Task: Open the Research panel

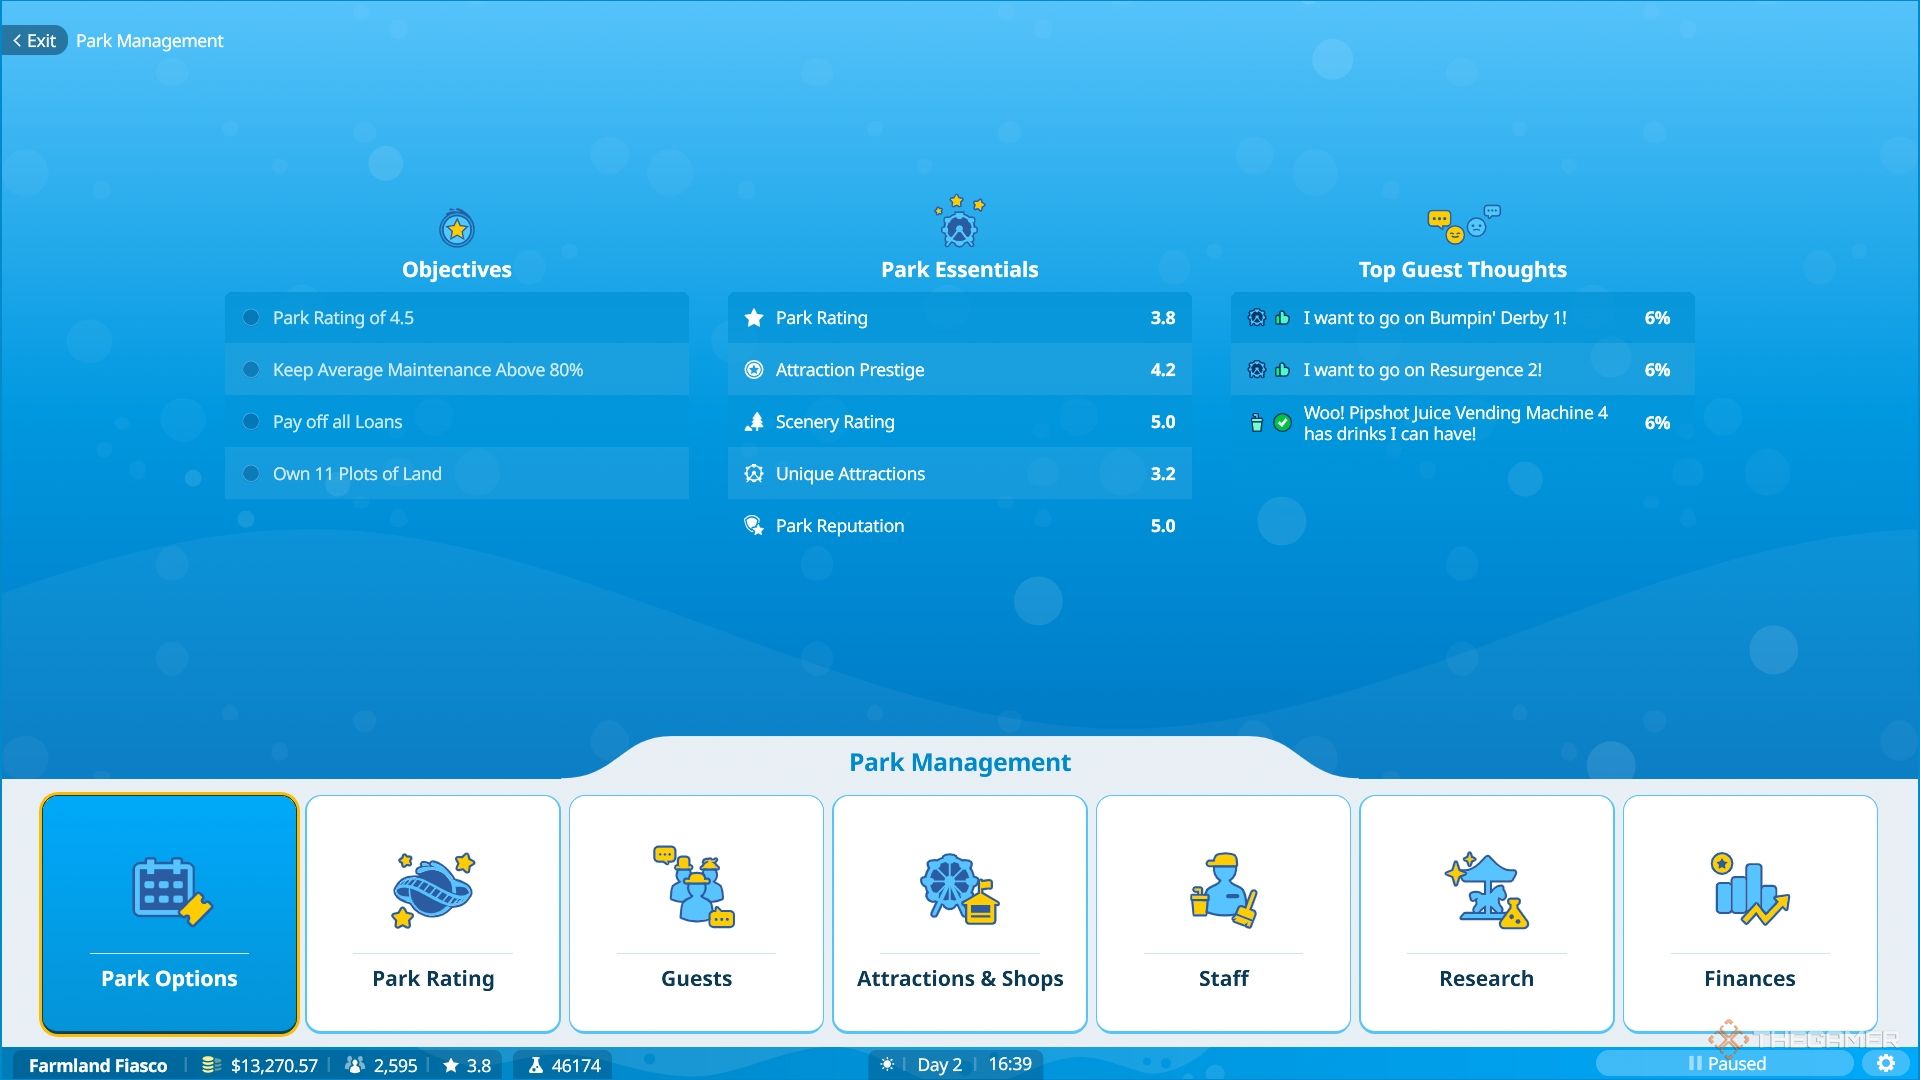Action: coord(1486,913)
